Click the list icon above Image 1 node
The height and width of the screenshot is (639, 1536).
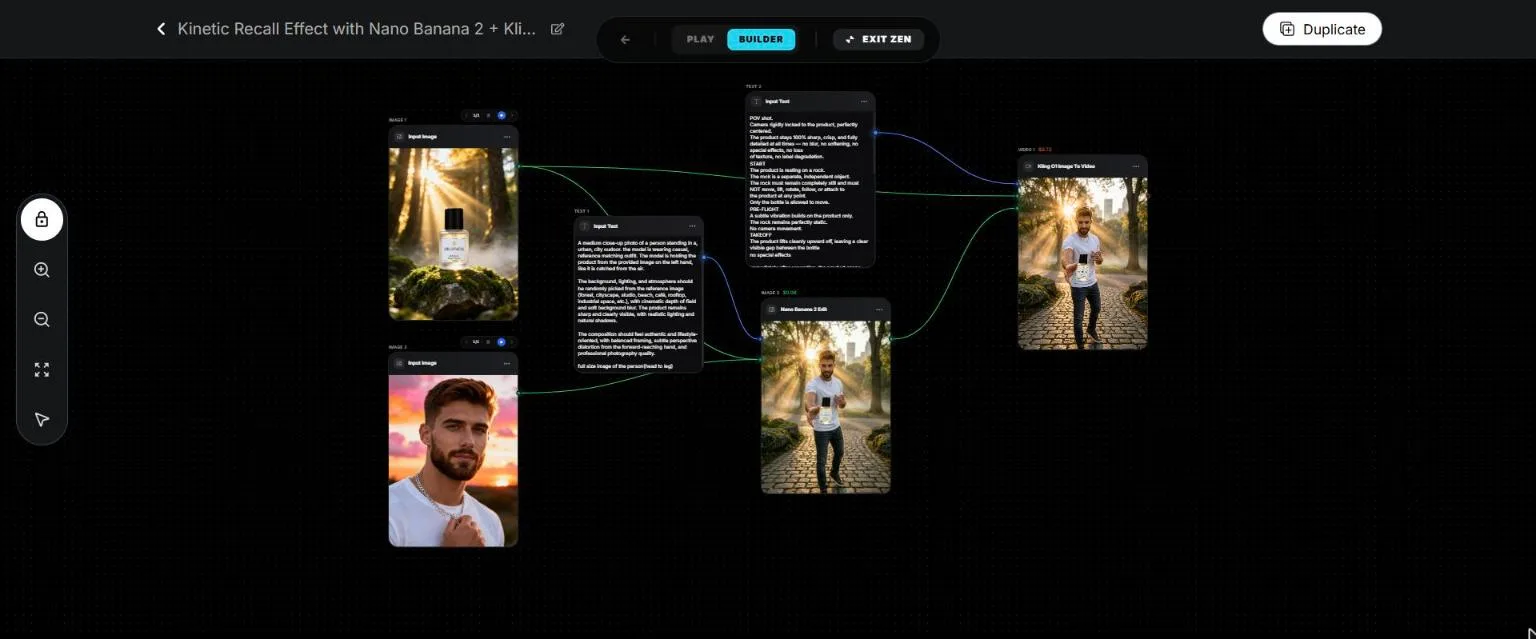(489, 115)
